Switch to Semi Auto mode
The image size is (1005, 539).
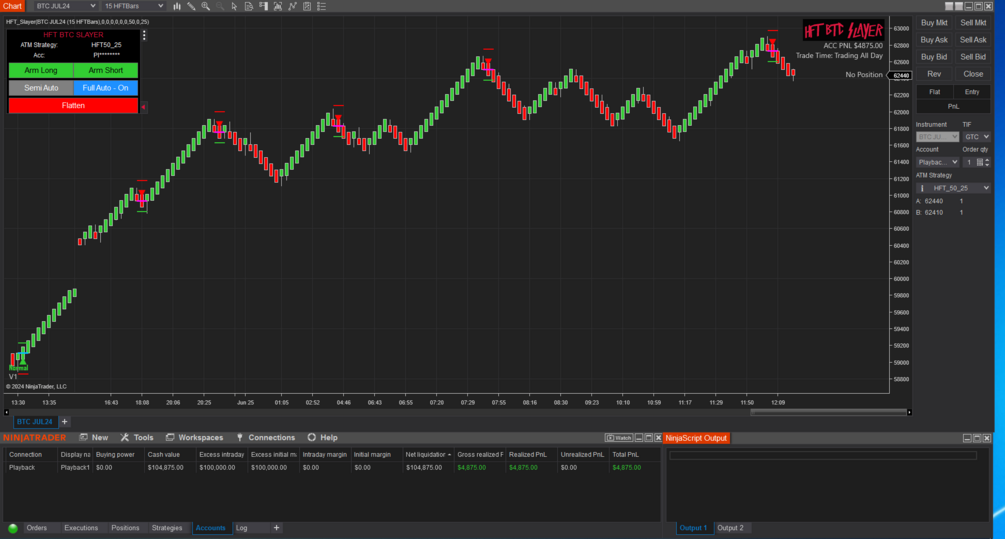pyautogui.click(x=41, y=88)
